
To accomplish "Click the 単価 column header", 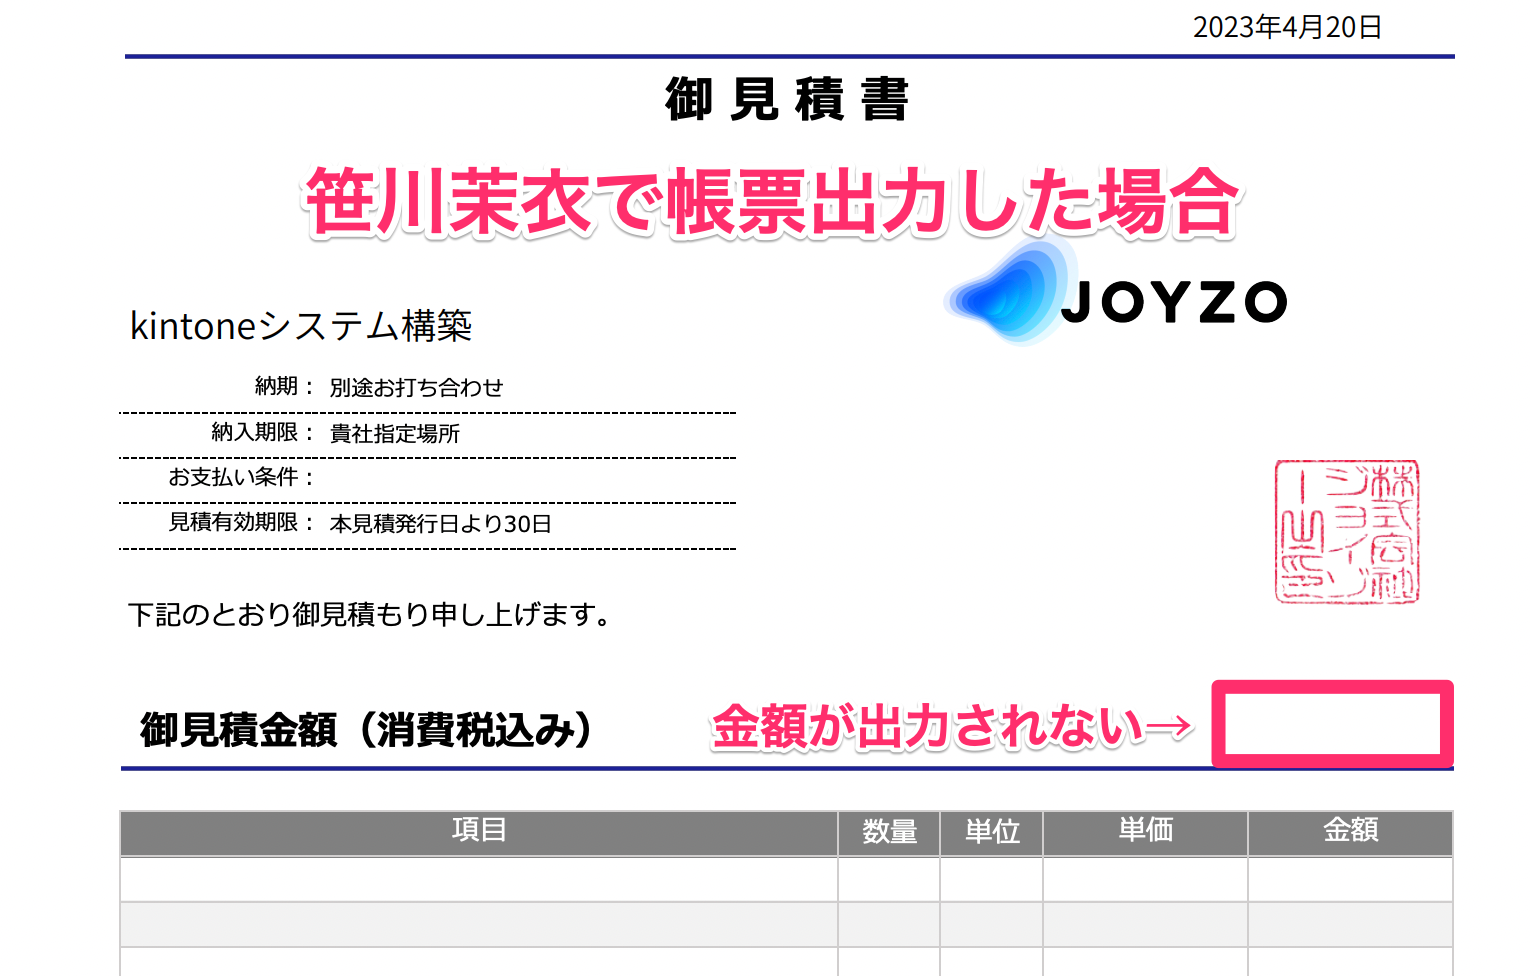I will click(1145, 830).
